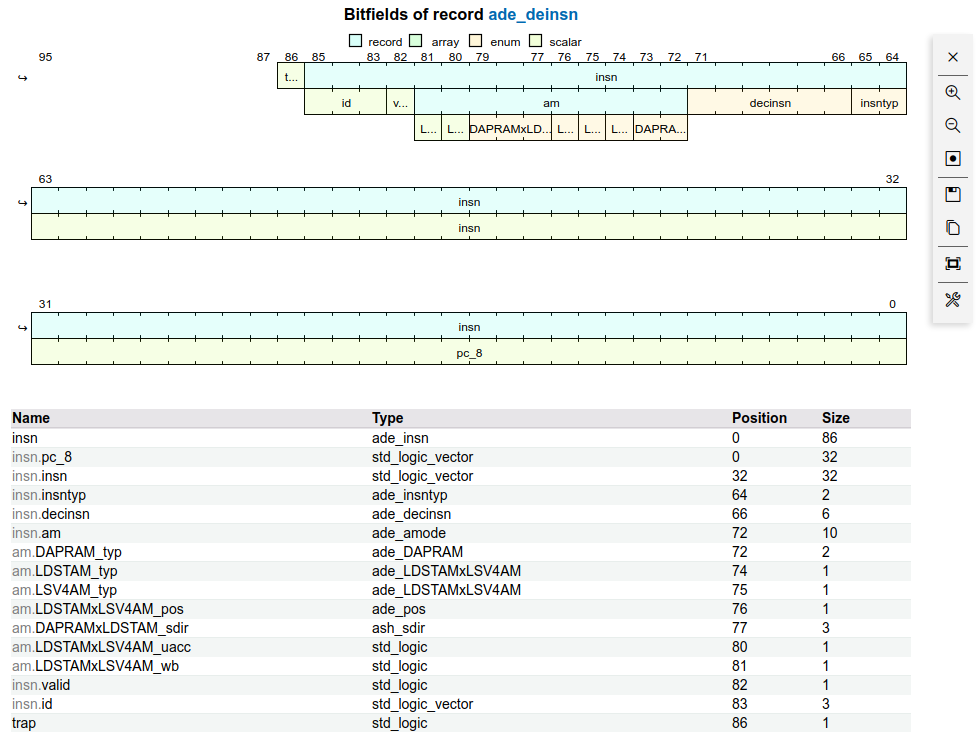The height and width of the screenshot is (739, 980).
Task: Copy the diagram via the copy icon
Action: 952,226
